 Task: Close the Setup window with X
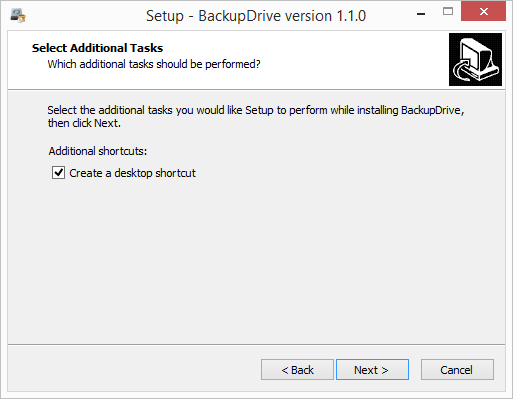click(x=483, y=12)
